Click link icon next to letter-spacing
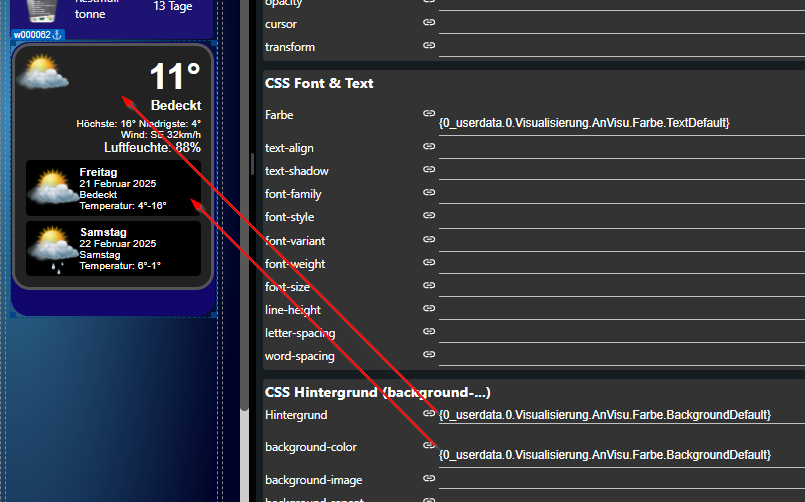805x502 pixels. [429, 331]
